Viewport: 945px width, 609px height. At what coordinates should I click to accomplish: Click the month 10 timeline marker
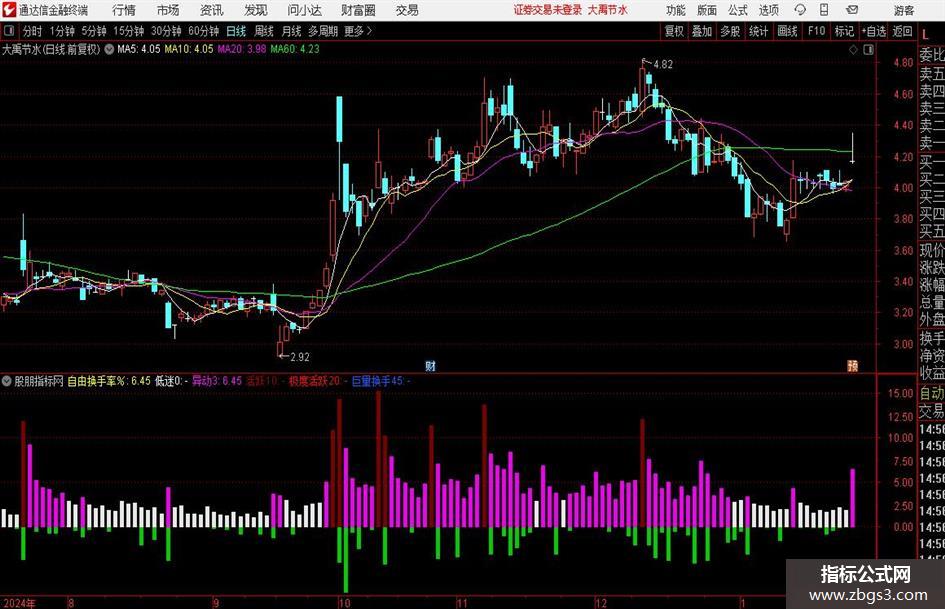point(344,603)
